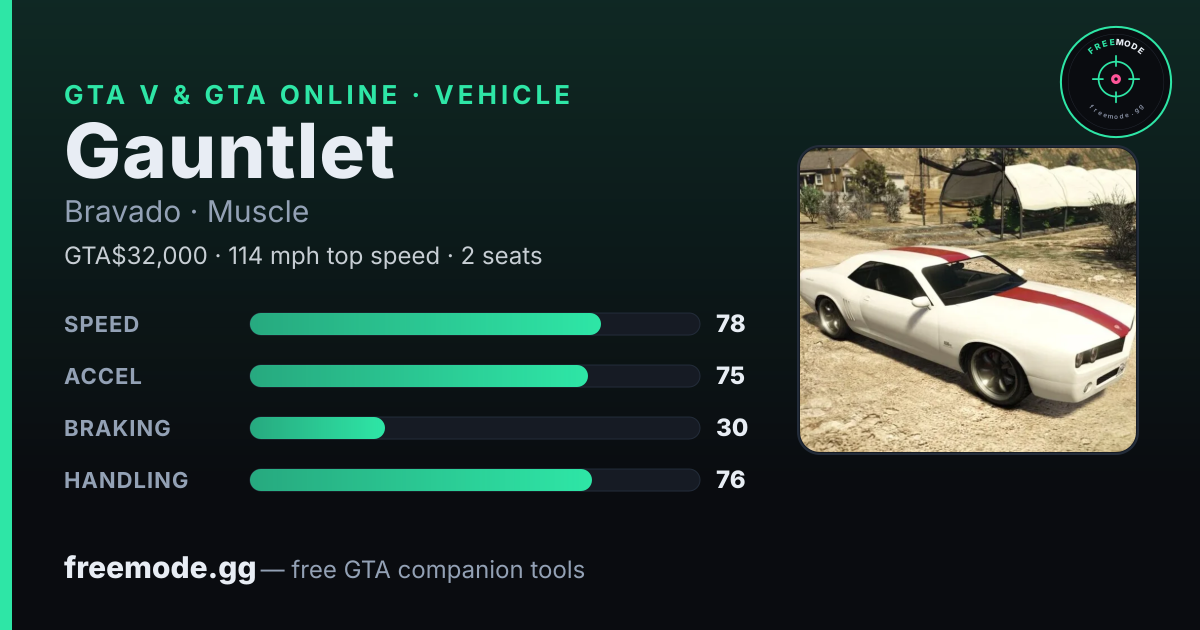Click the braking value 30
The height and width of the screenshot is (630, 1200).
(732, 428)
